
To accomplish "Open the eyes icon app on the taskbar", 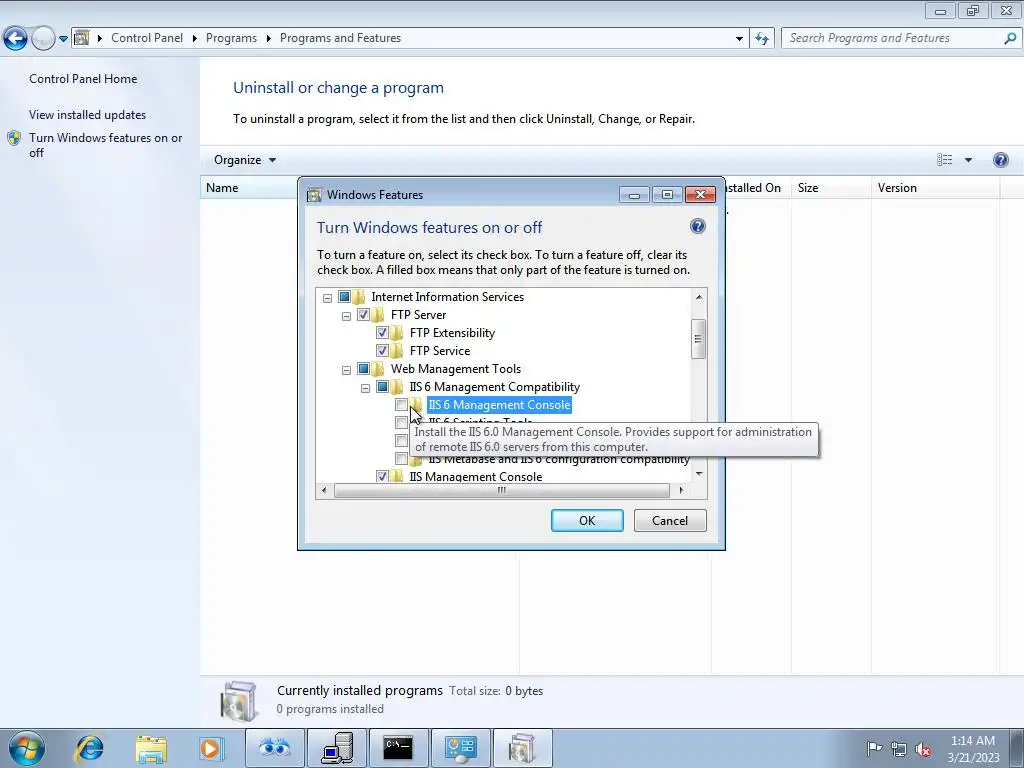I will pyautogui.click(x=274, y=748).
